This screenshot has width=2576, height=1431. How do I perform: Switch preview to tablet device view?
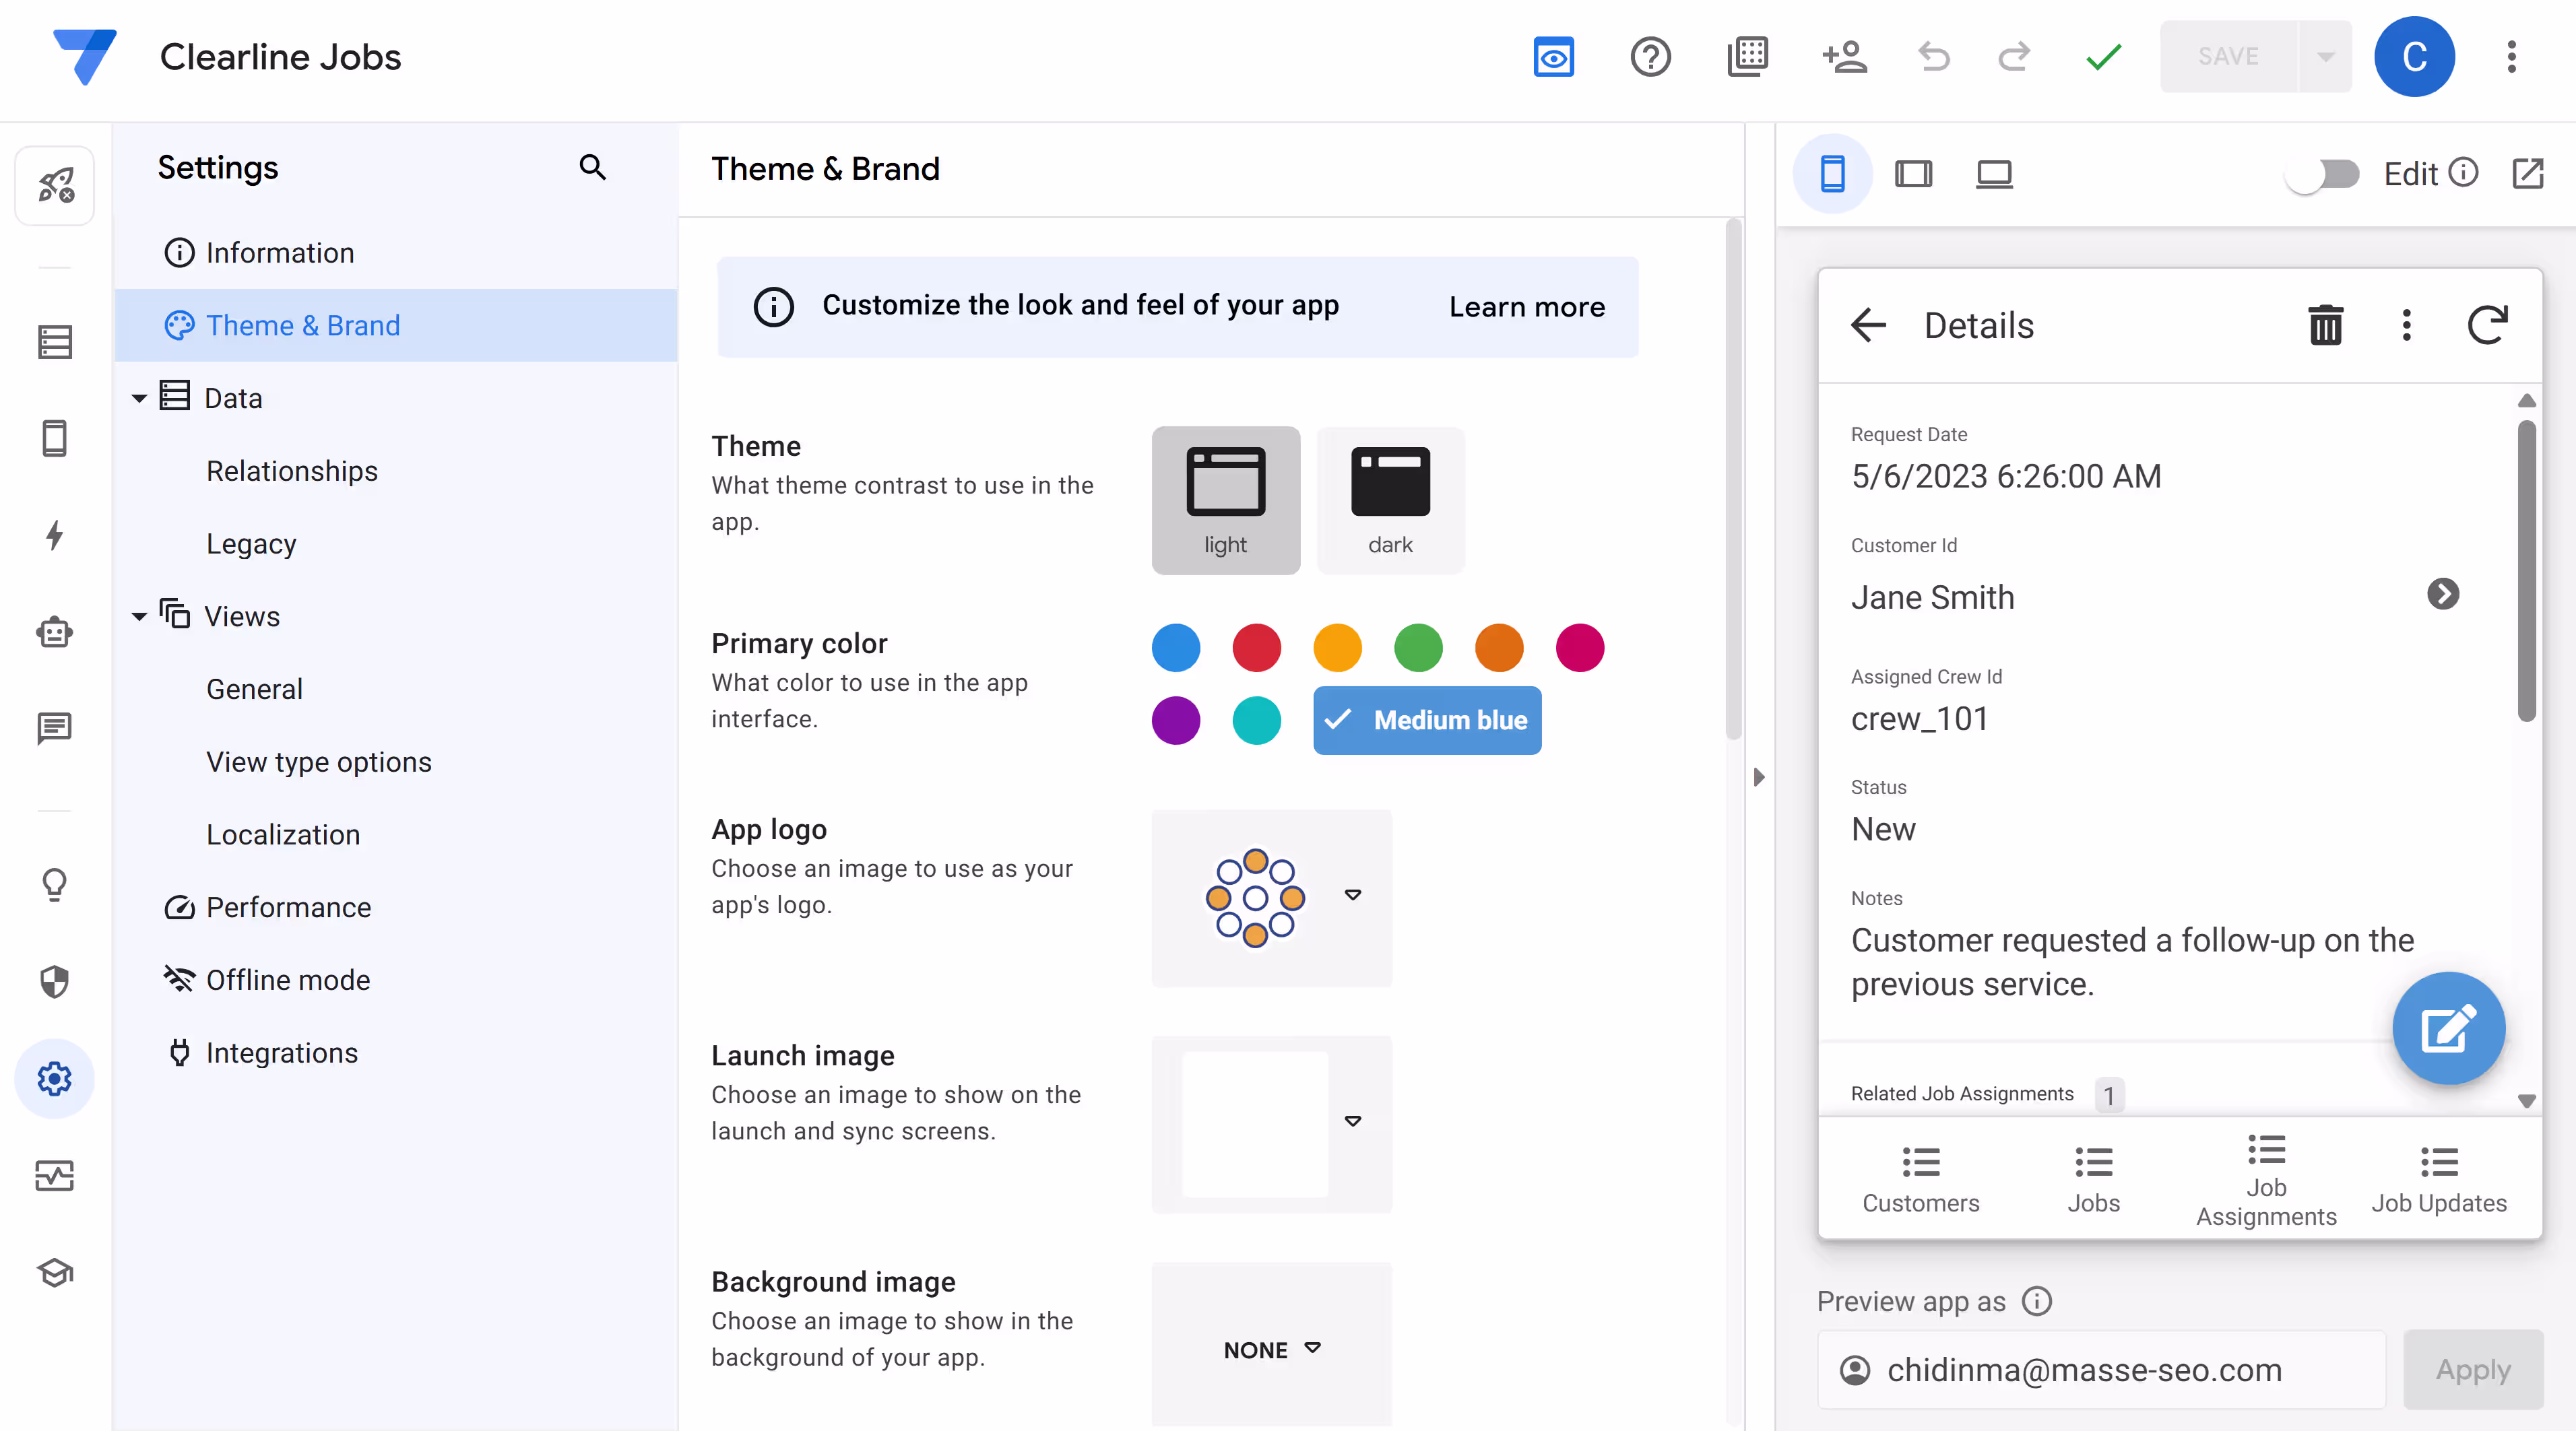1913,174
